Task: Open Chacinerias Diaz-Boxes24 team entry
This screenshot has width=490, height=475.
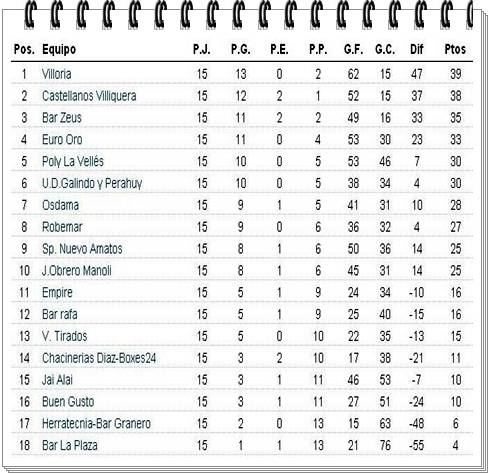Action: coord(99,358)
